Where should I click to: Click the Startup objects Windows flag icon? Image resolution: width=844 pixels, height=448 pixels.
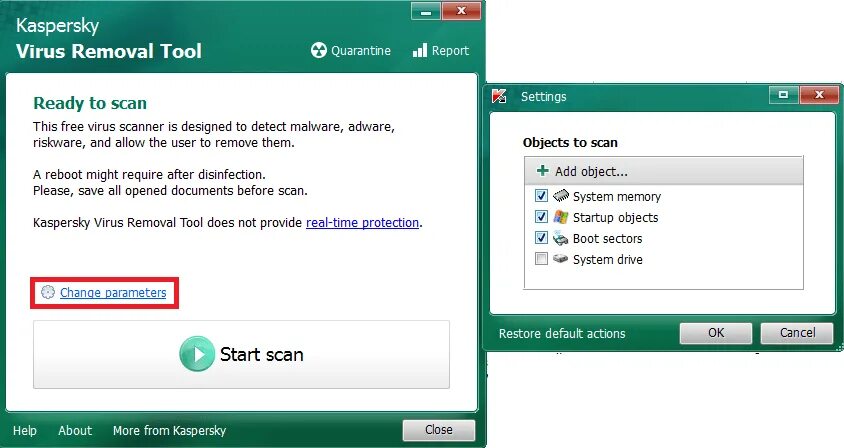click(560, 216)
